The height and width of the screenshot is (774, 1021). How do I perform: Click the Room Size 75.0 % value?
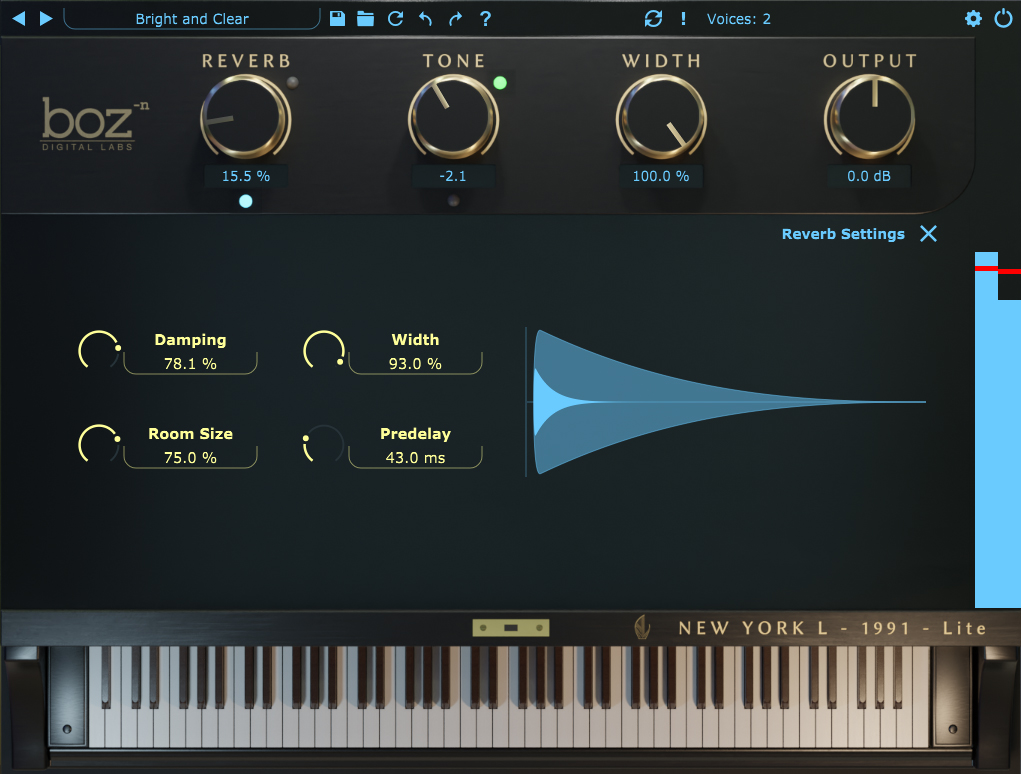190,458
